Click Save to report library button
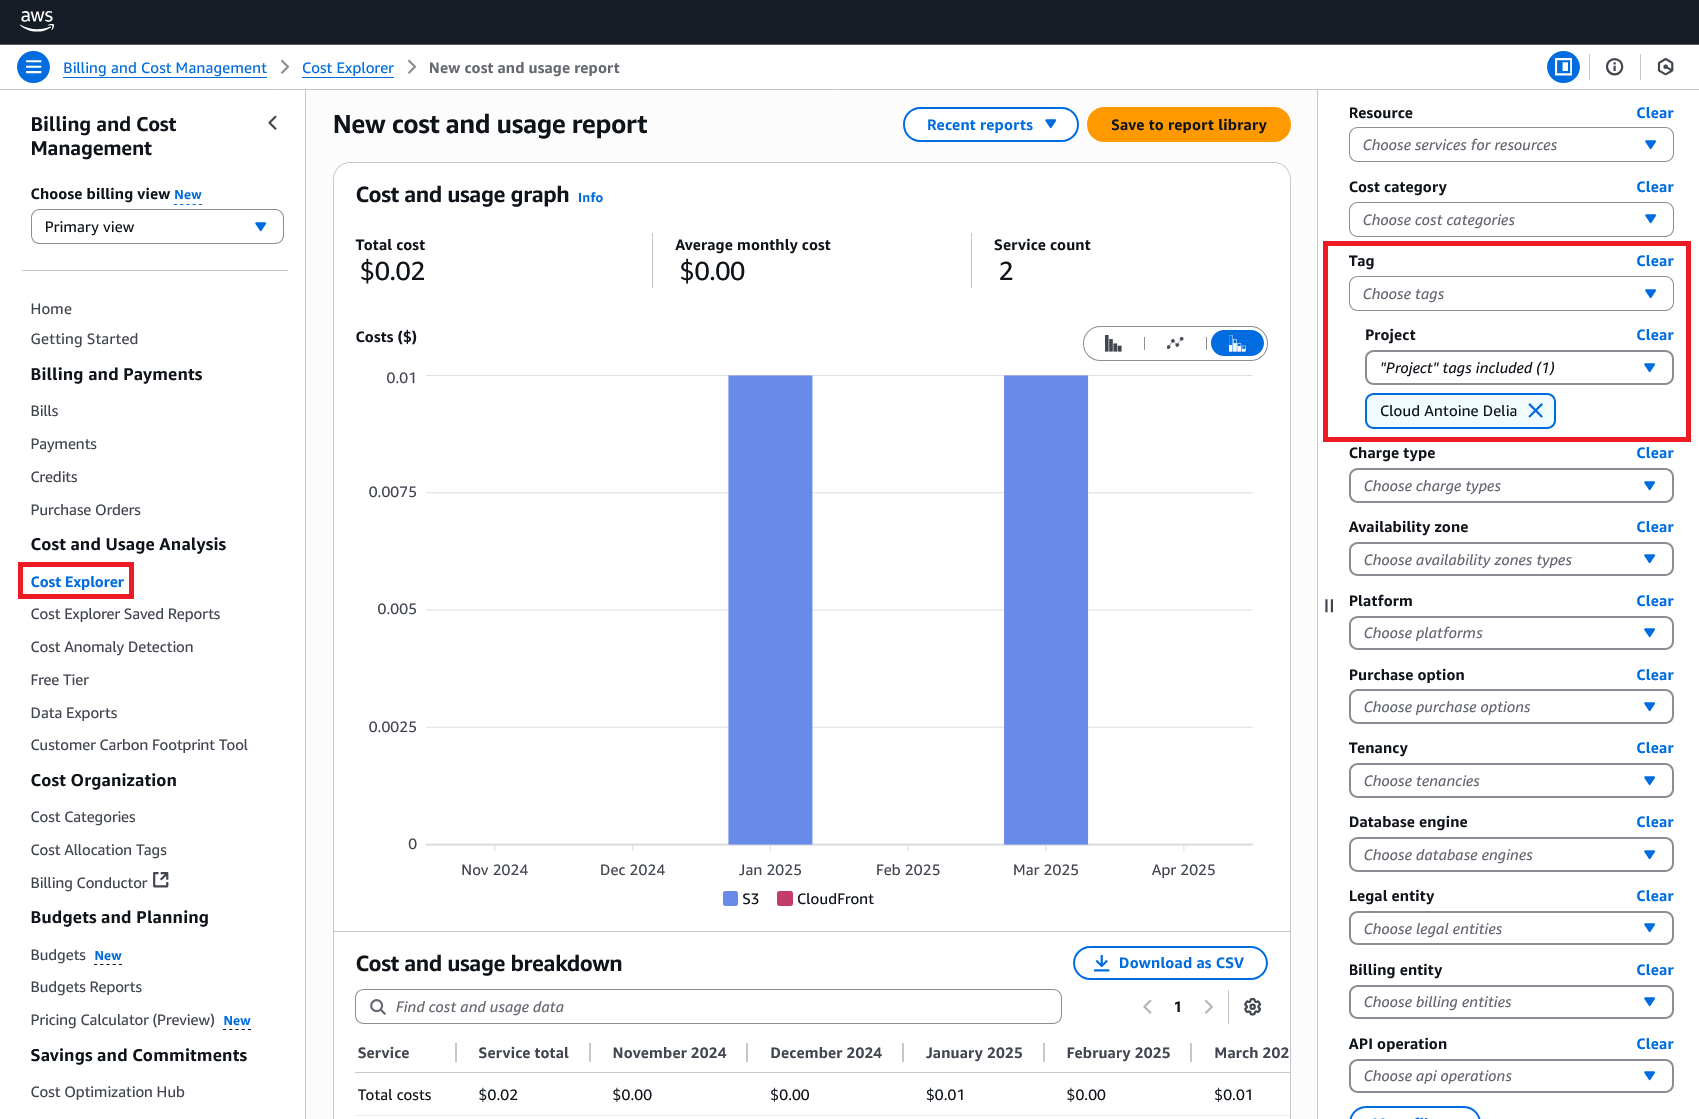Viewport: 1699px width, 1119px height. point(1188,125)
